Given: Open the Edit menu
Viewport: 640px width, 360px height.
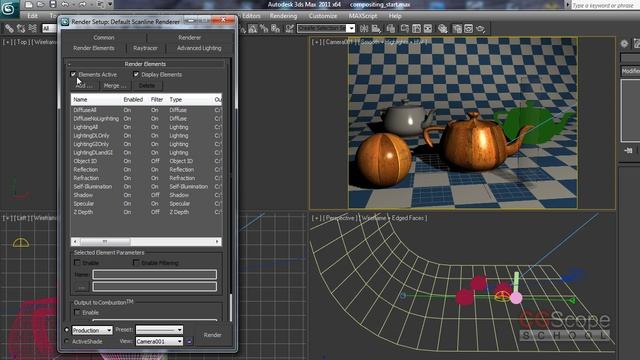Looking at the screenshot, I should [33, 16].
